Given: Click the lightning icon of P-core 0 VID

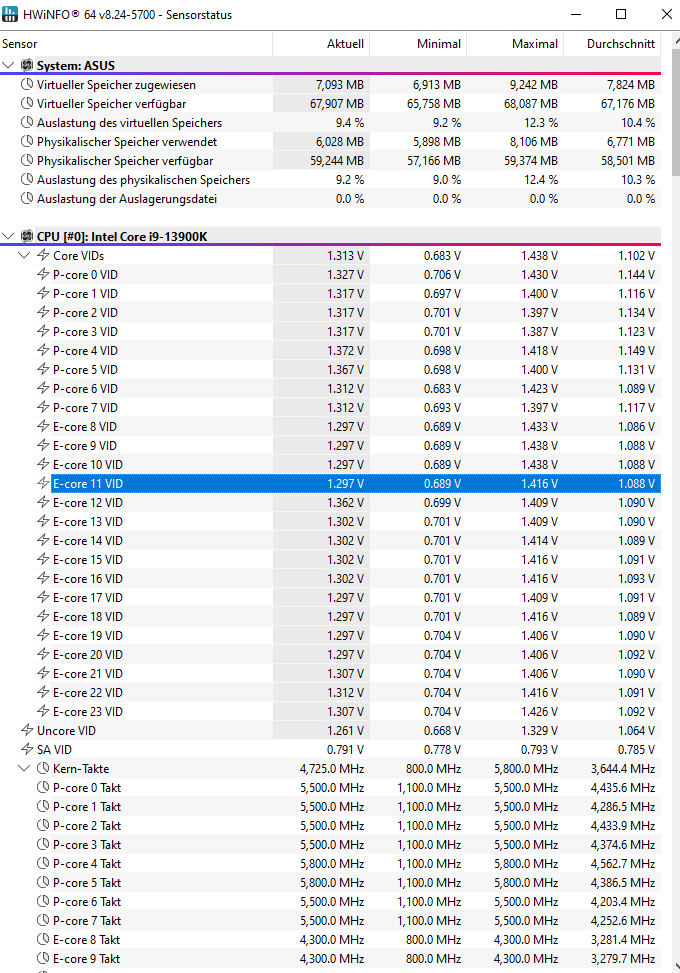Looking at the screenshot, I should tap(43, 274).
